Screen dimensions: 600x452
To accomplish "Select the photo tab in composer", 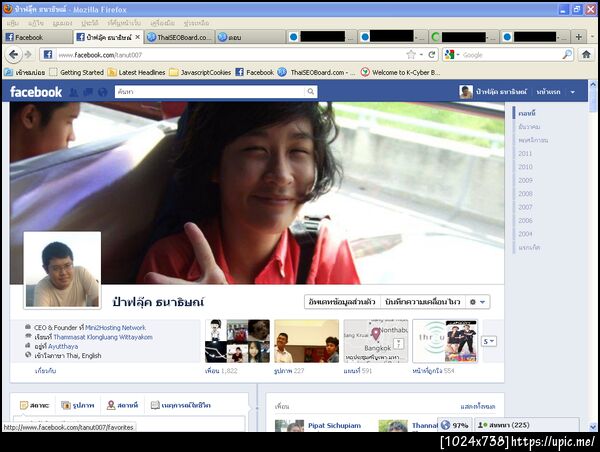I will [x=78, y=405].
